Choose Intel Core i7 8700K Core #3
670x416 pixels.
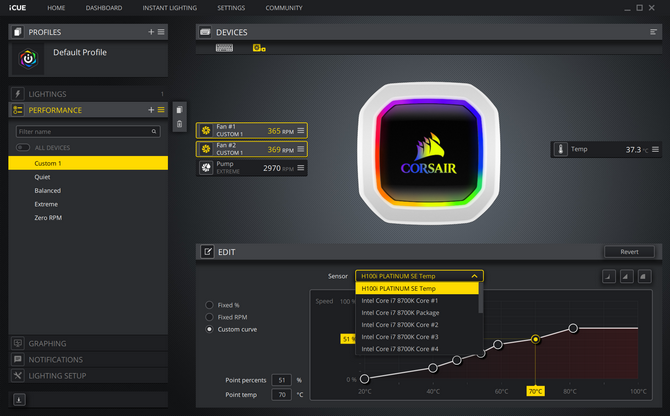click(x=417, y=337)
